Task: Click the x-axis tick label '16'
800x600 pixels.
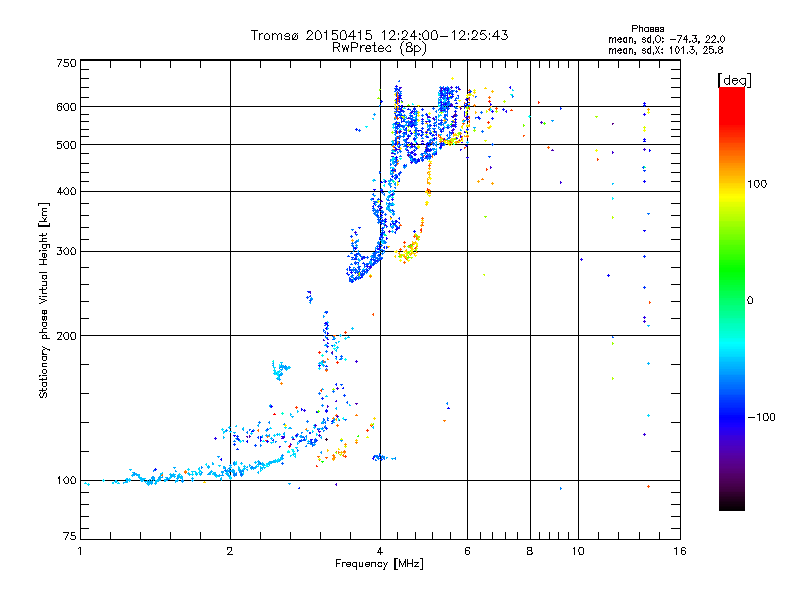Action: [x=680, y=551]
